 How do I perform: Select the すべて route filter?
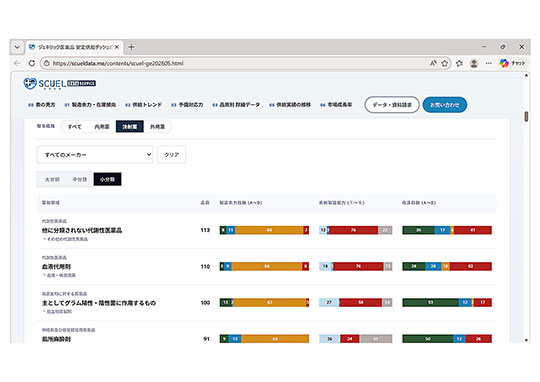tap(74, 126)
